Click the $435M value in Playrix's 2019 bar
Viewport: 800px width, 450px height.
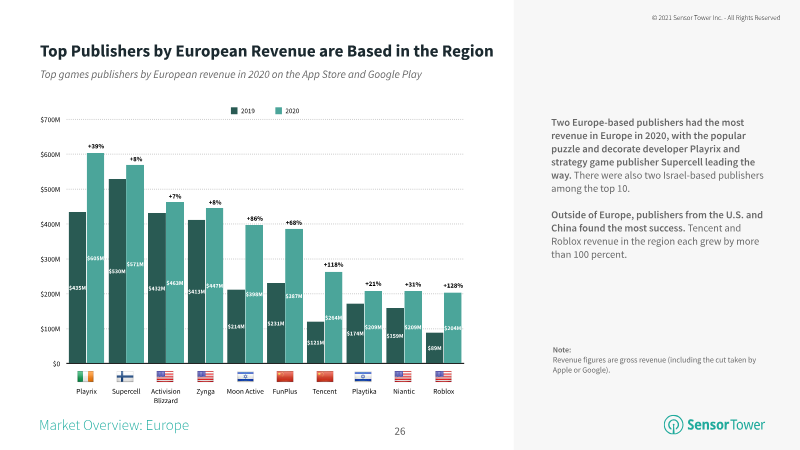78,288
